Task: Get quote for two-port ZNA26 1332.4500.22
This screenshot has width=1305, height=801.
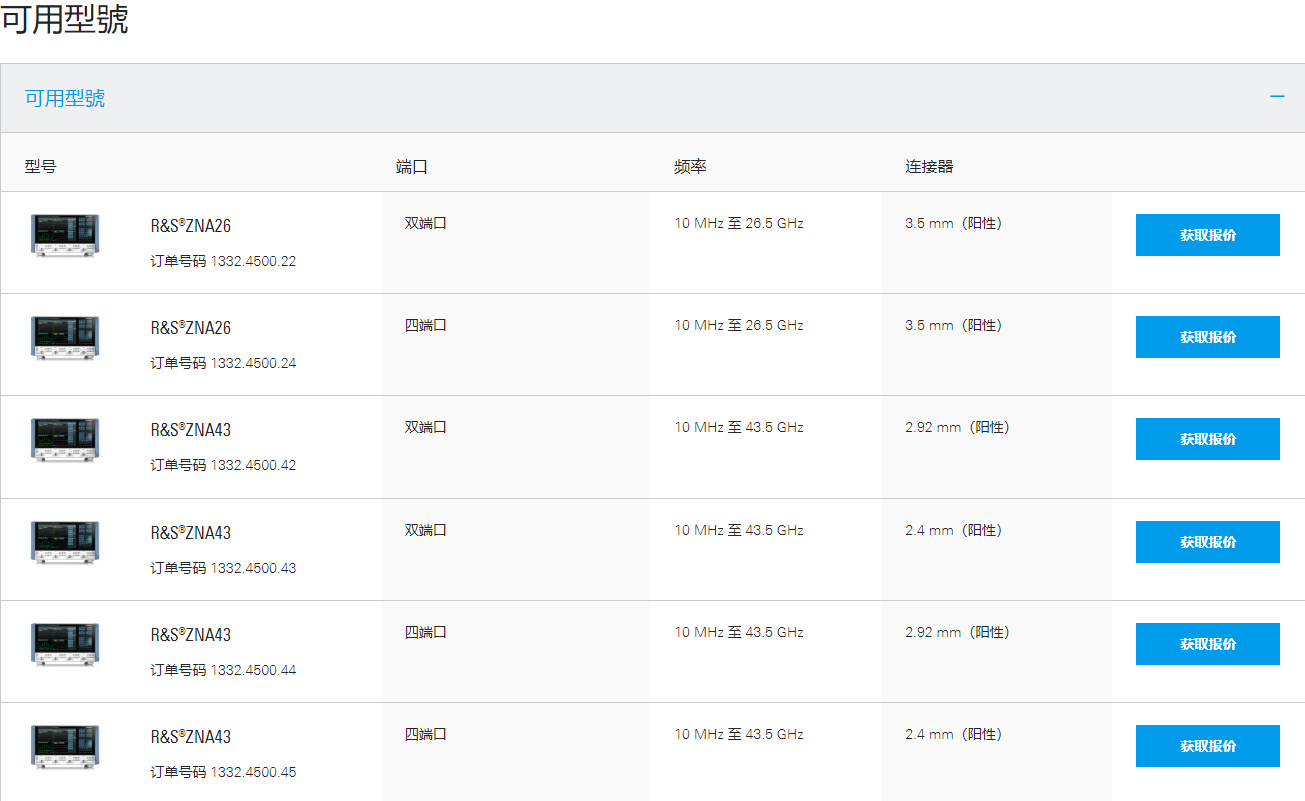Action: 1207,235
